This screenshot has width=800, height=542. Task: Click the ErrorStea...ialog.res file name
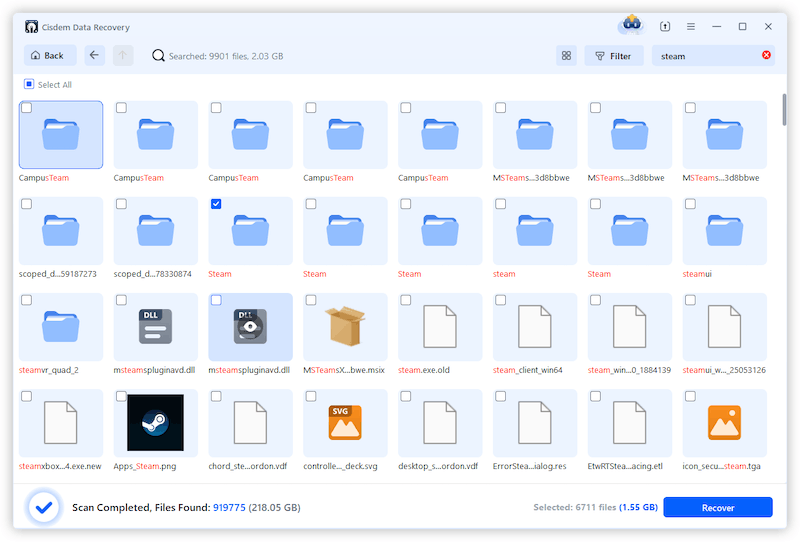coord(530,466)
